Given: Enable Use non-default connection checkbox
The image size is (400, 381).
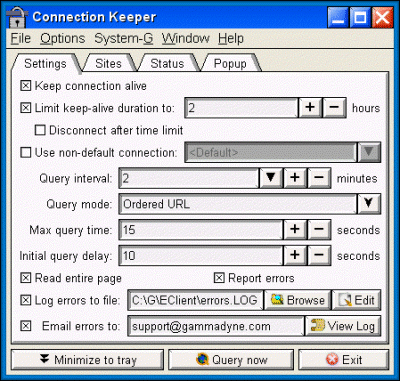Looking at the screenshot, I should (25, 153).
